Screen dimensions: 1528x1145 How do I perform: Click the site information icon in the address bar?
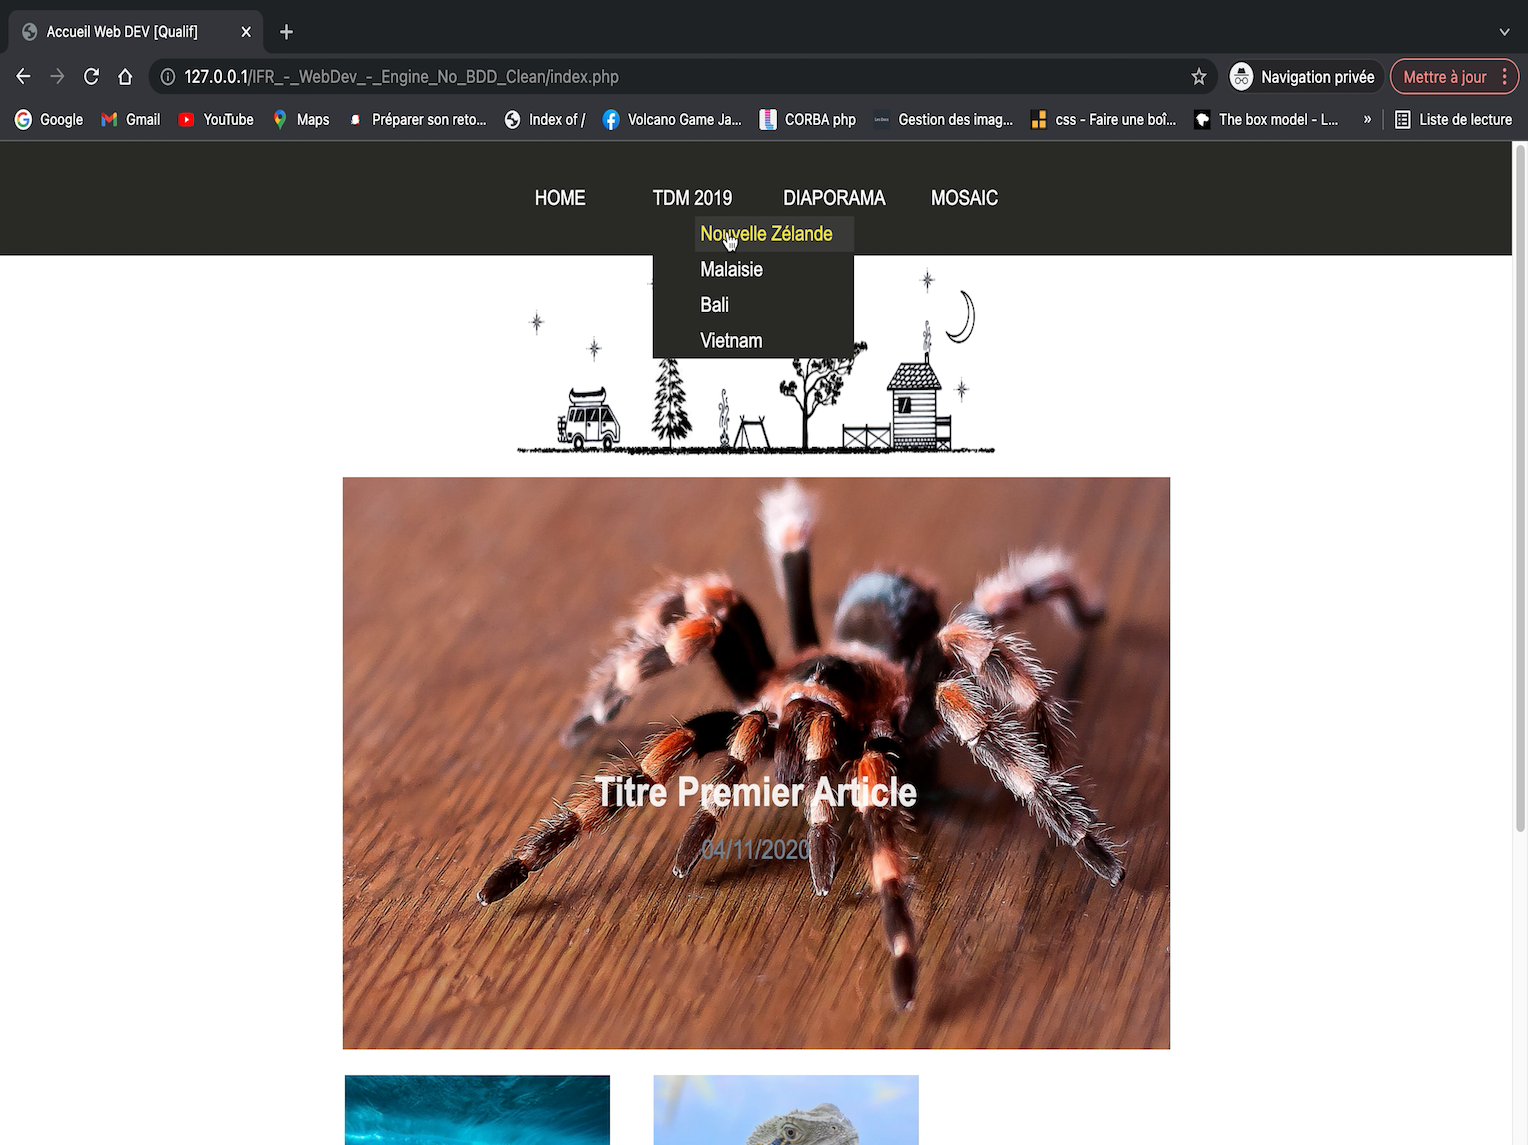pos(168,77)
